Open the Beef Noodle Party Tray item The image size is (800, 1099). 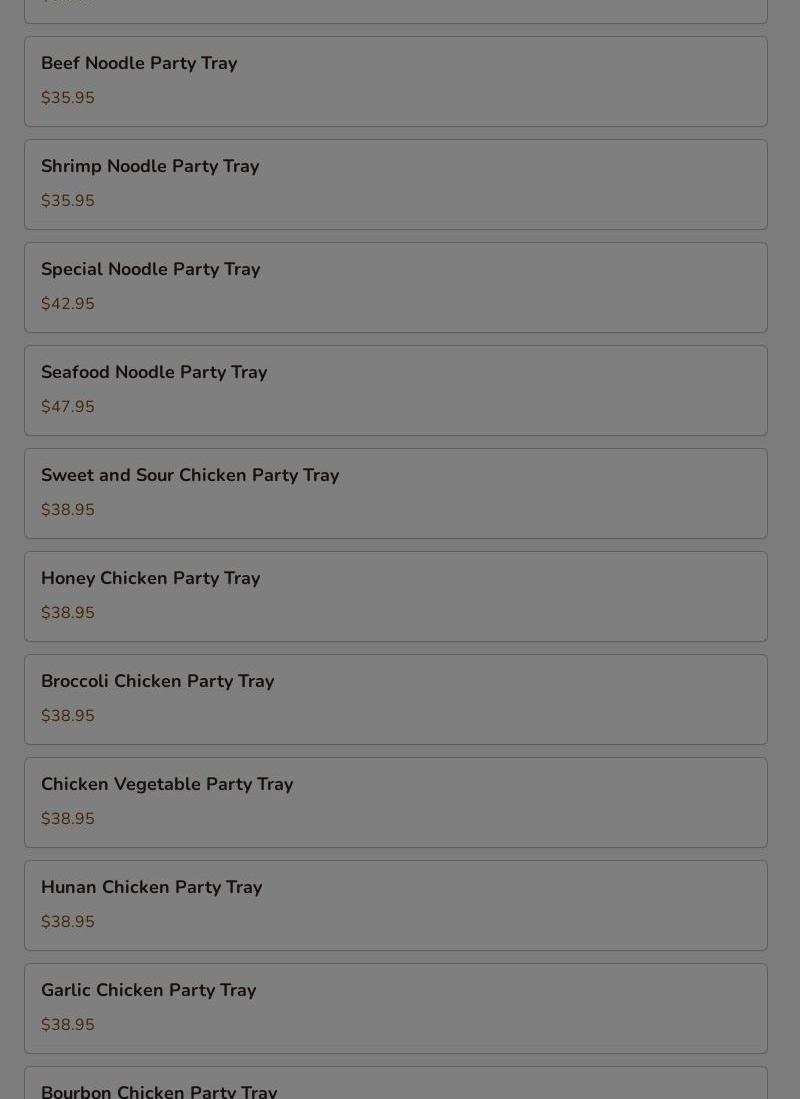pyautogui.click(x=396, y=81)
